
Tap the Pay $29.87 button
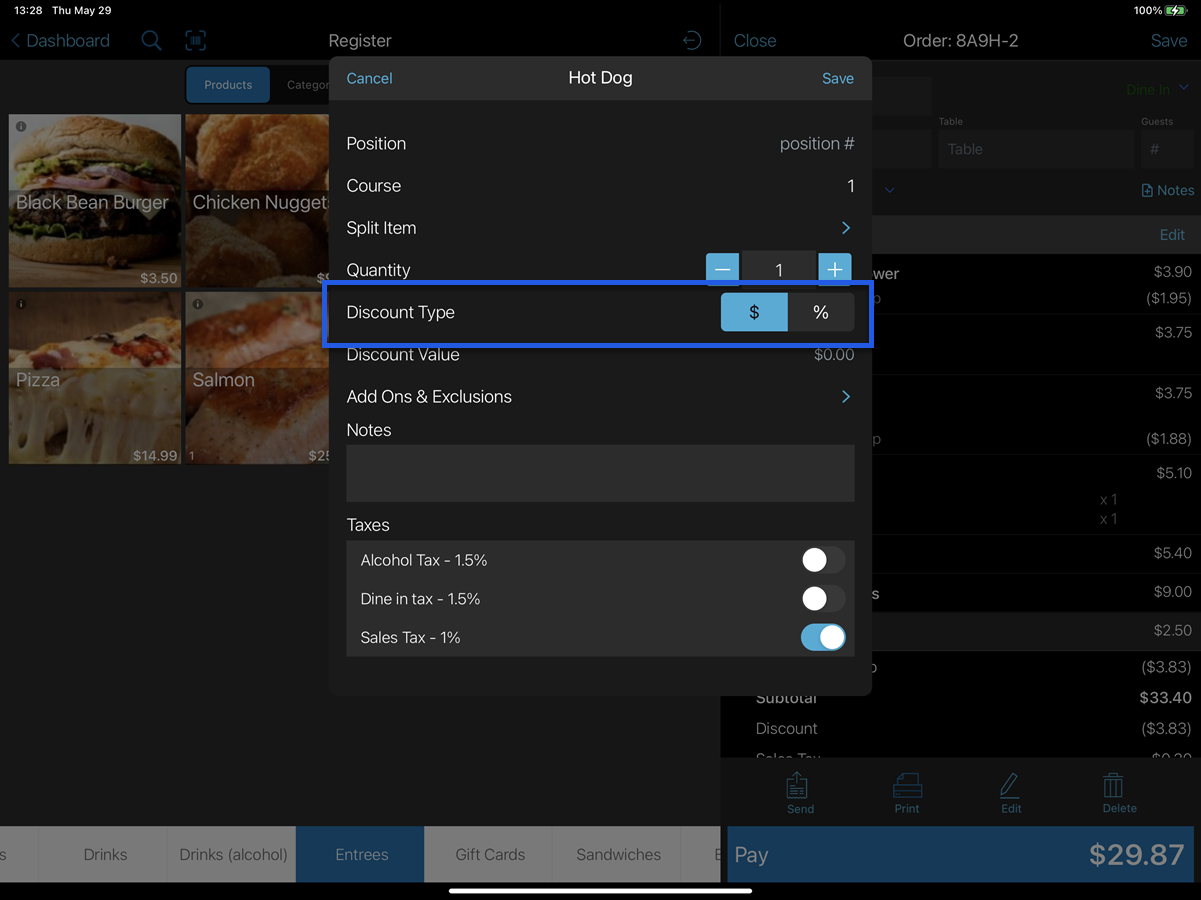[x=960, y=854]
